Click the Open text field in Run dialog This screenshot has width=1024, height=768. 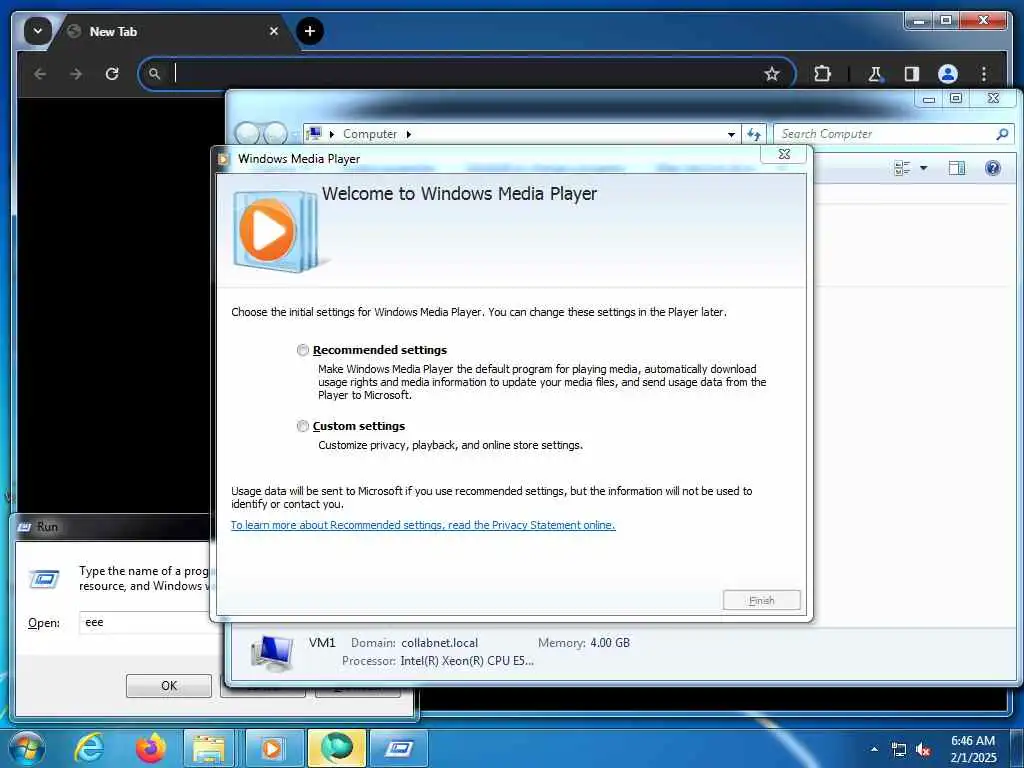148,622
